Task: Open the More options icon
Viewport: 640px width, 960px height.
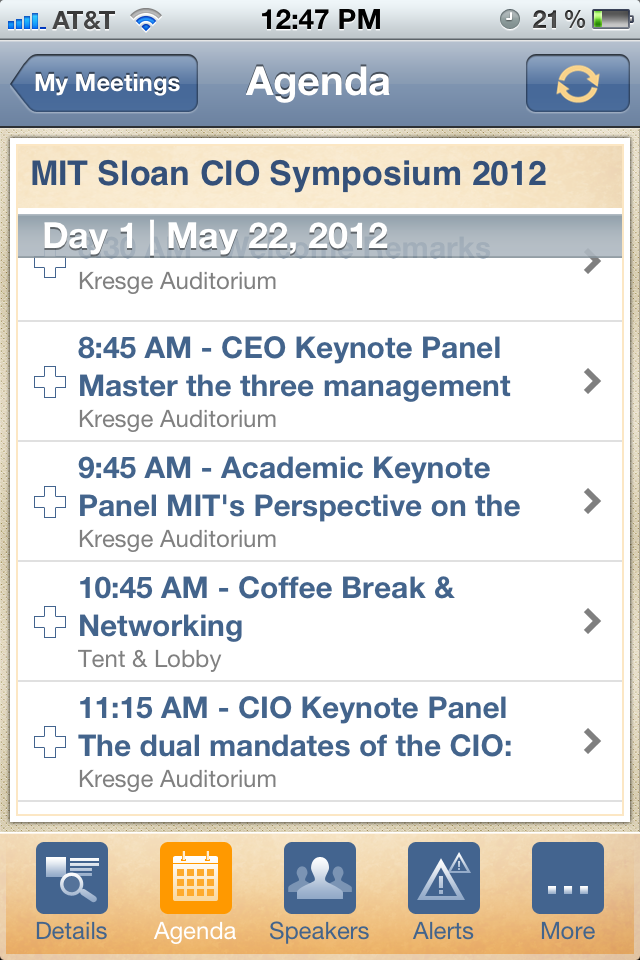Action: pos(567,878)
